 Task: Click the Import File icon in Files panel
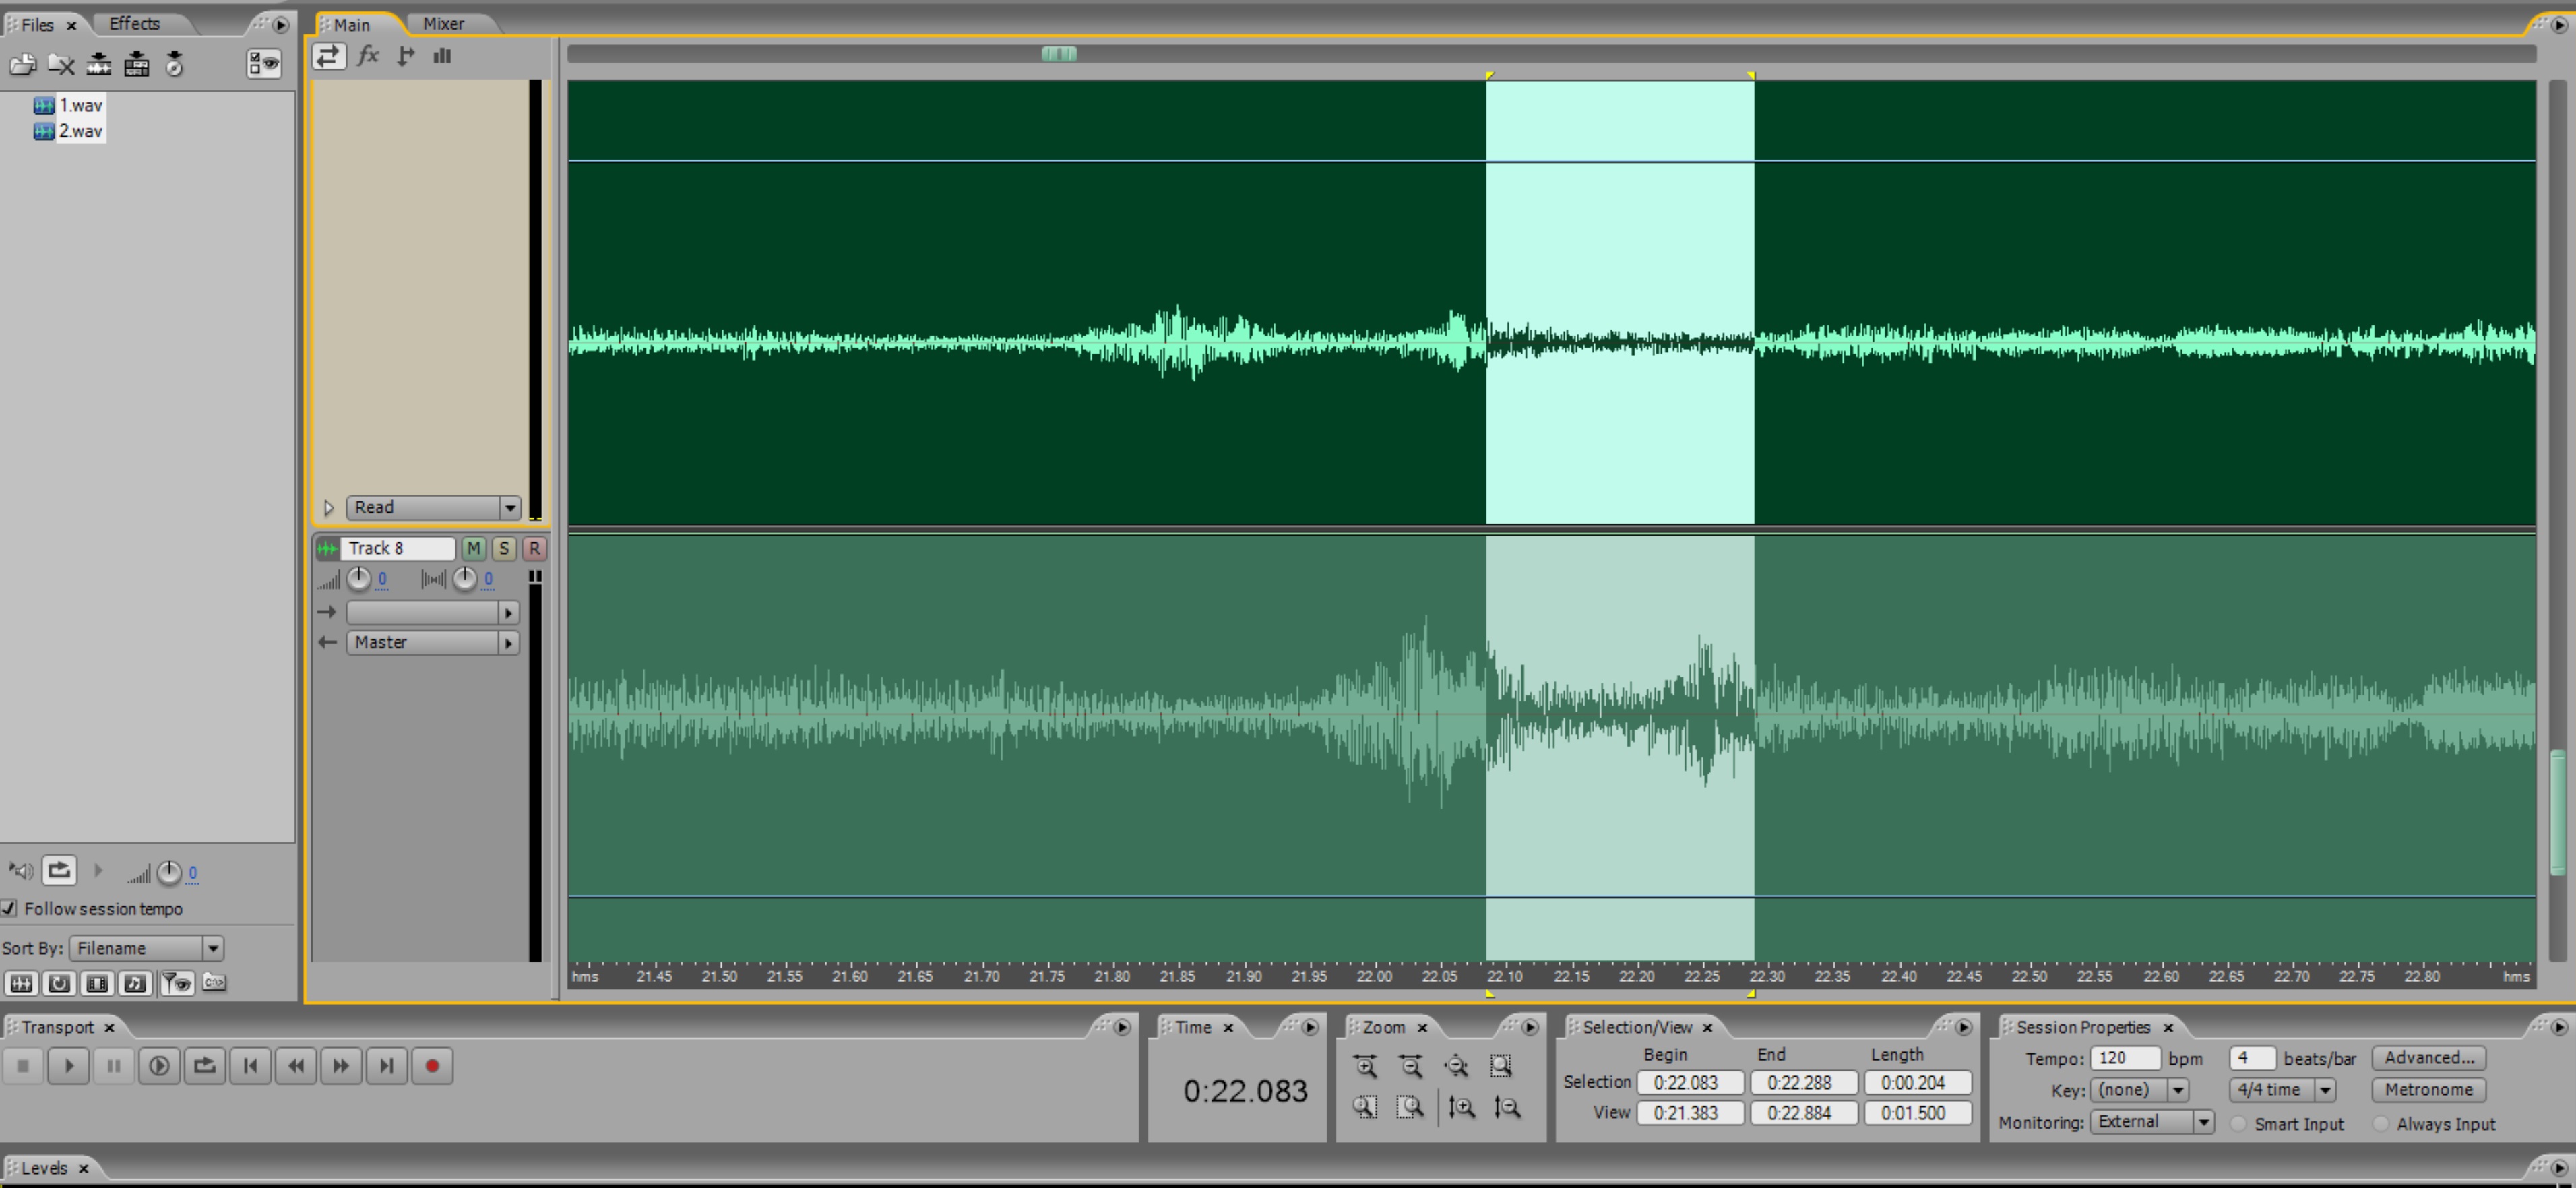[22, 65]
